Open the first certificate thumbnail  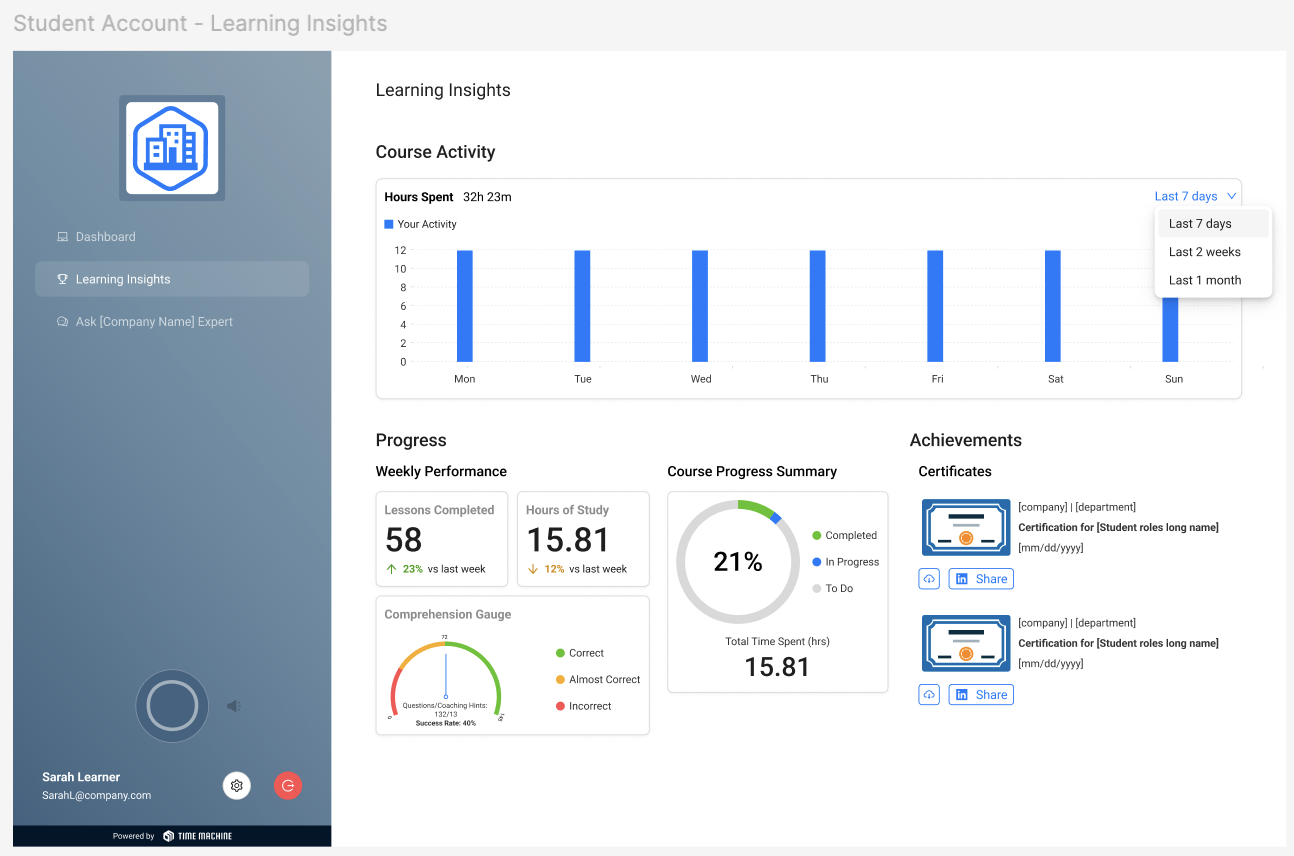pos(965,527)
